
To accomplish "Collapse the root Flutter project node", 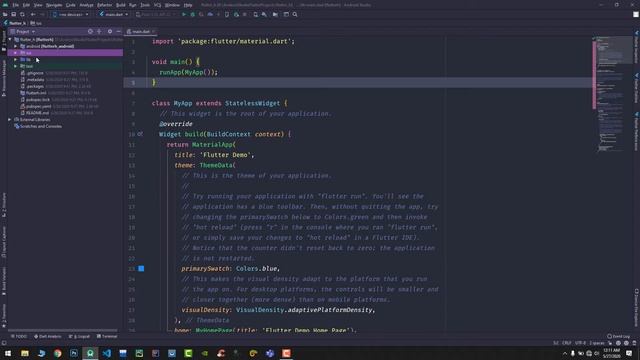I will [x=10, y=40].
